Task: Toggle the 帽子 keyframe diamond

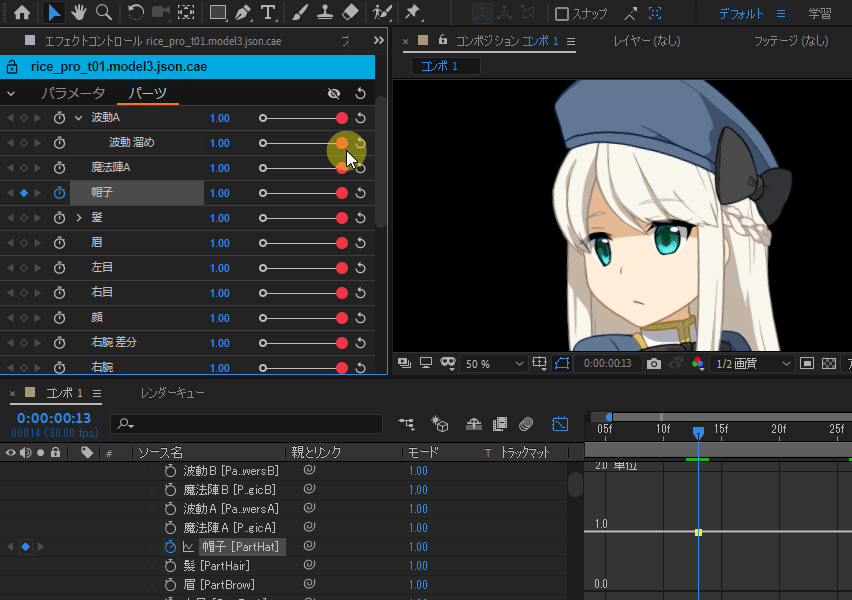Action: (25, 193)
